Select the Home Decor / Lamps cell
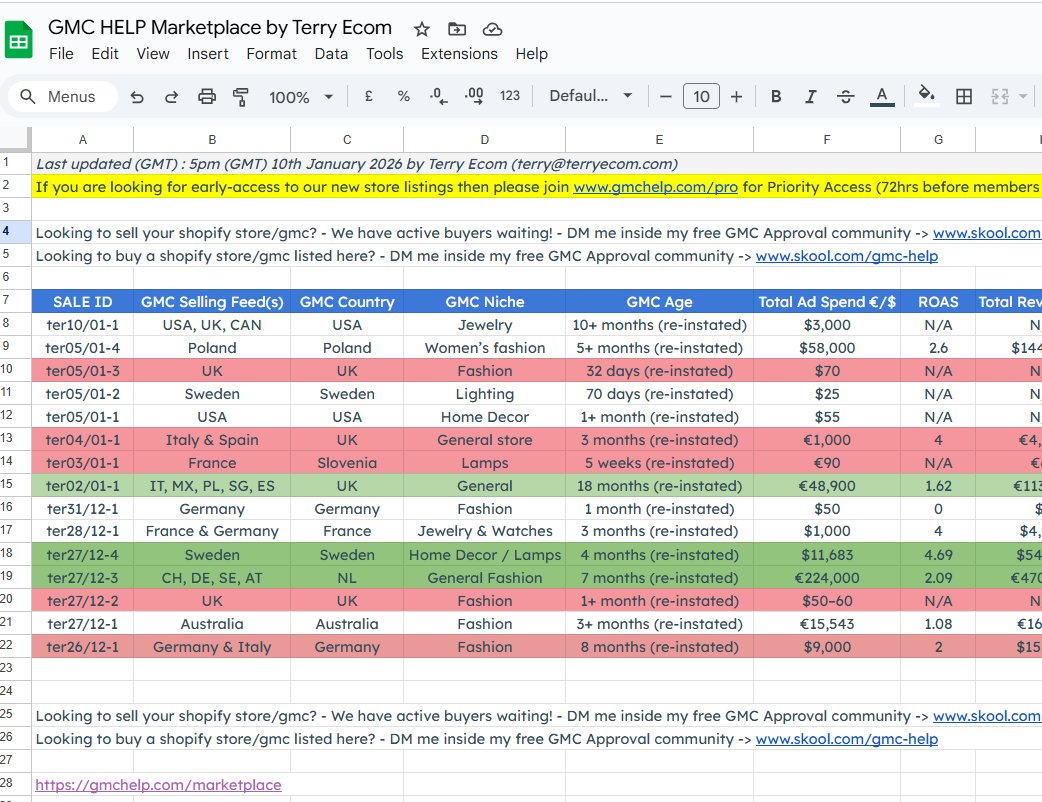The image size is (1042, 802). pyautogui.click(x=484, y=555)
